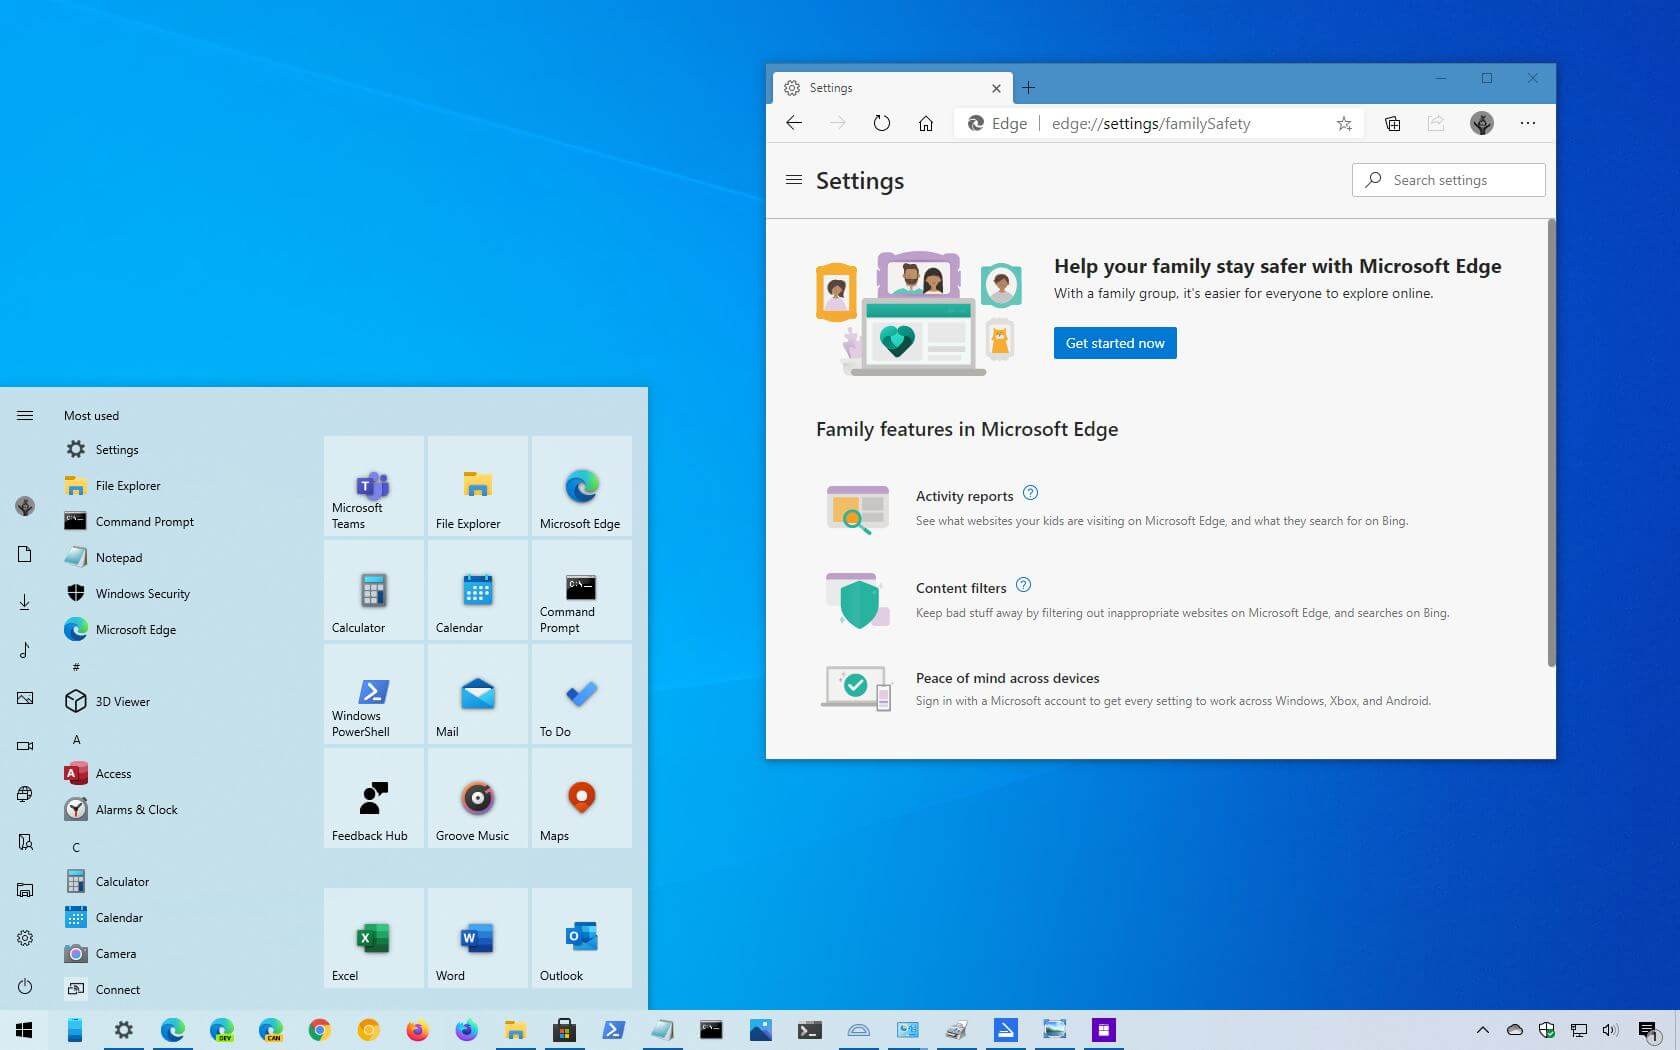The width and height of the screenshot is (1680, 1050).
Task: Open Settings hamburger menu in Edge
Action: click(x=794, y=180)
